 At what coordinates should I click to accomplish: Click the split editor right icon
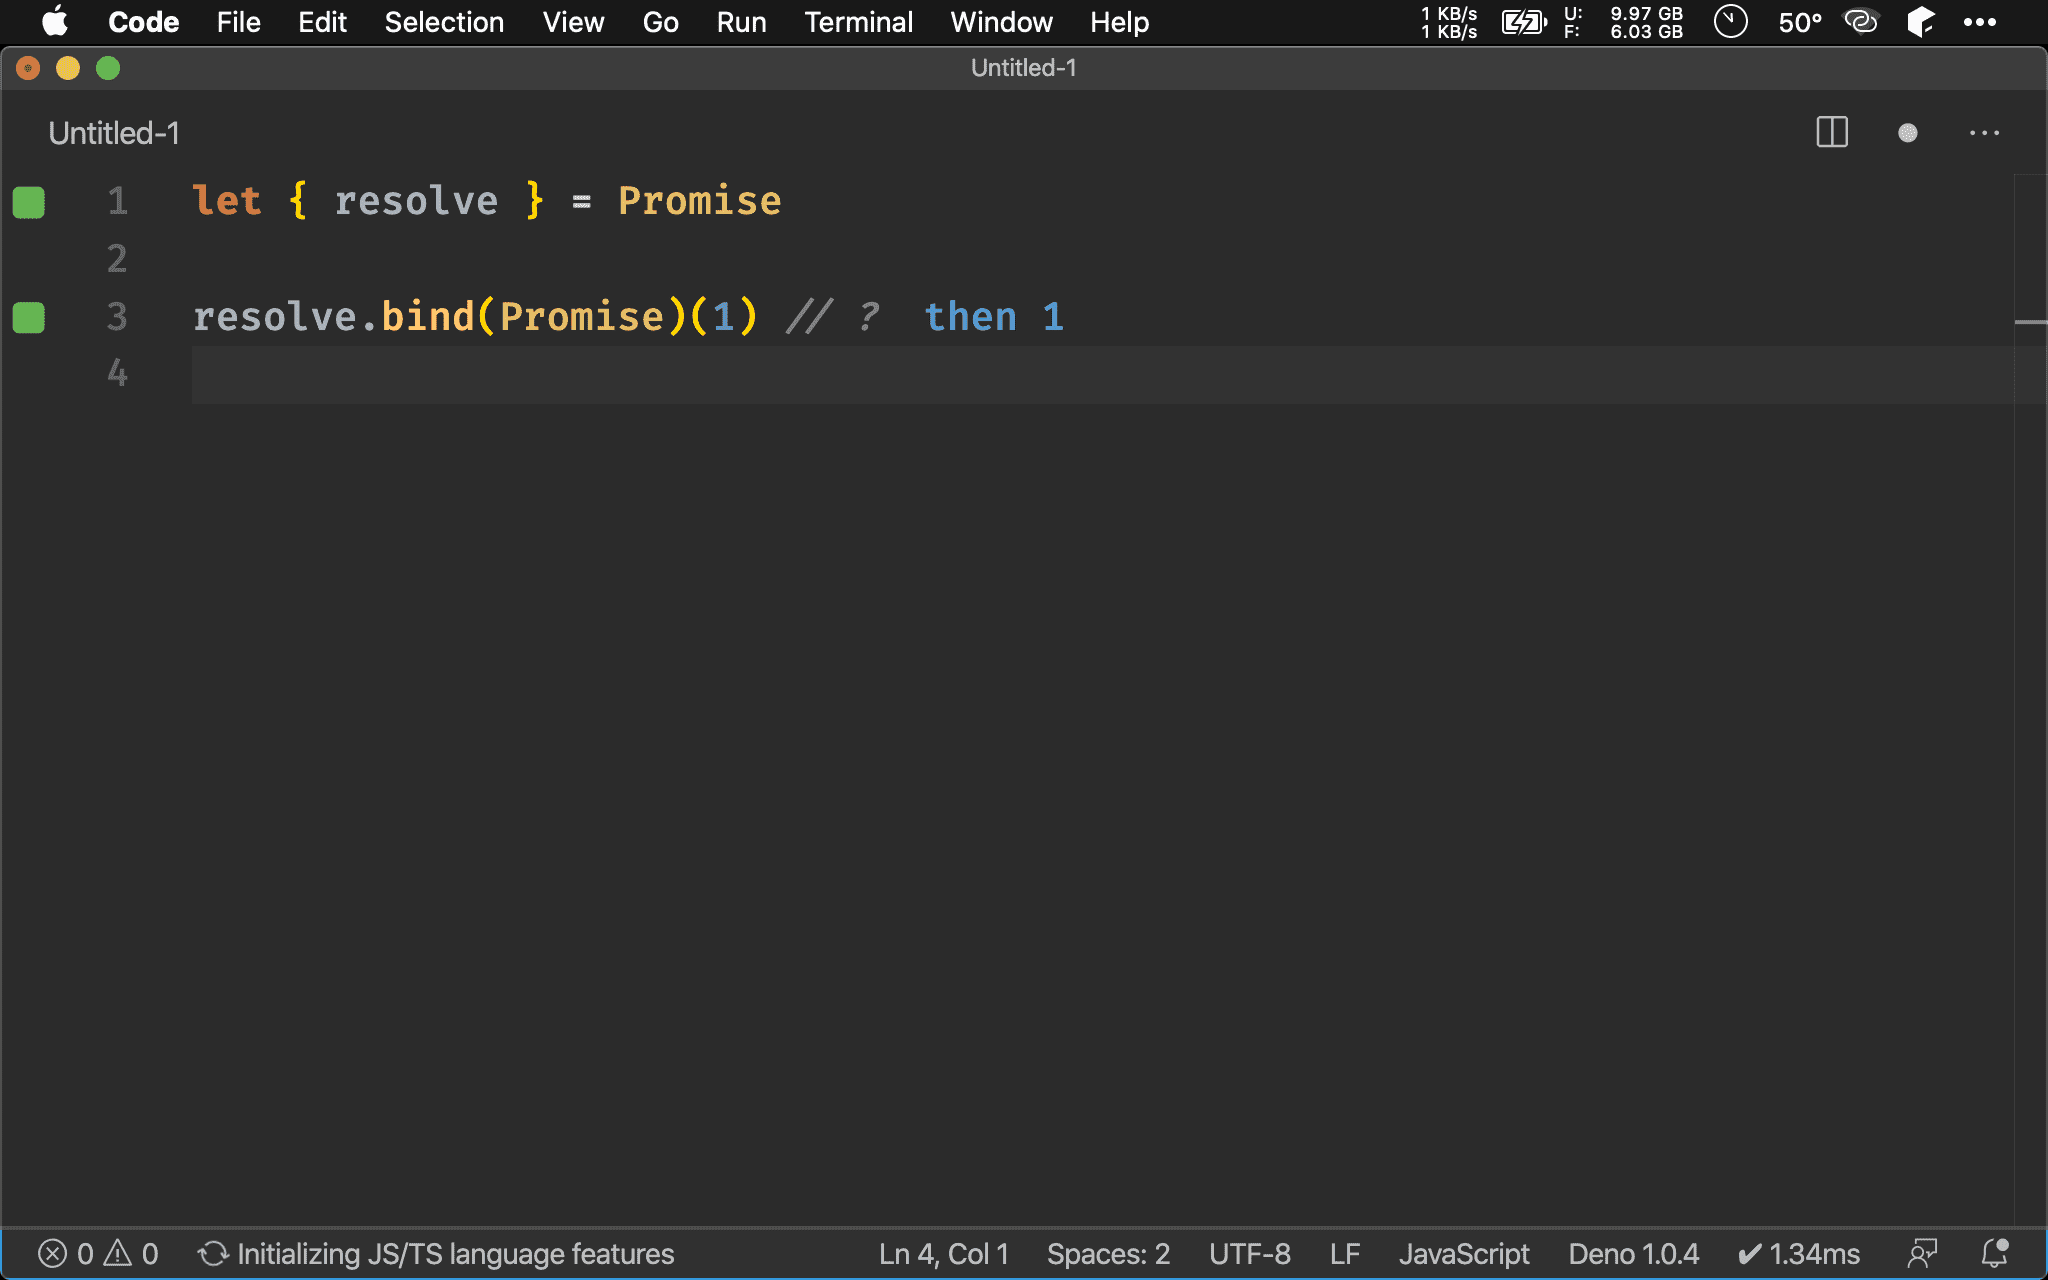pyautogui.click(x=1831, y=133)
